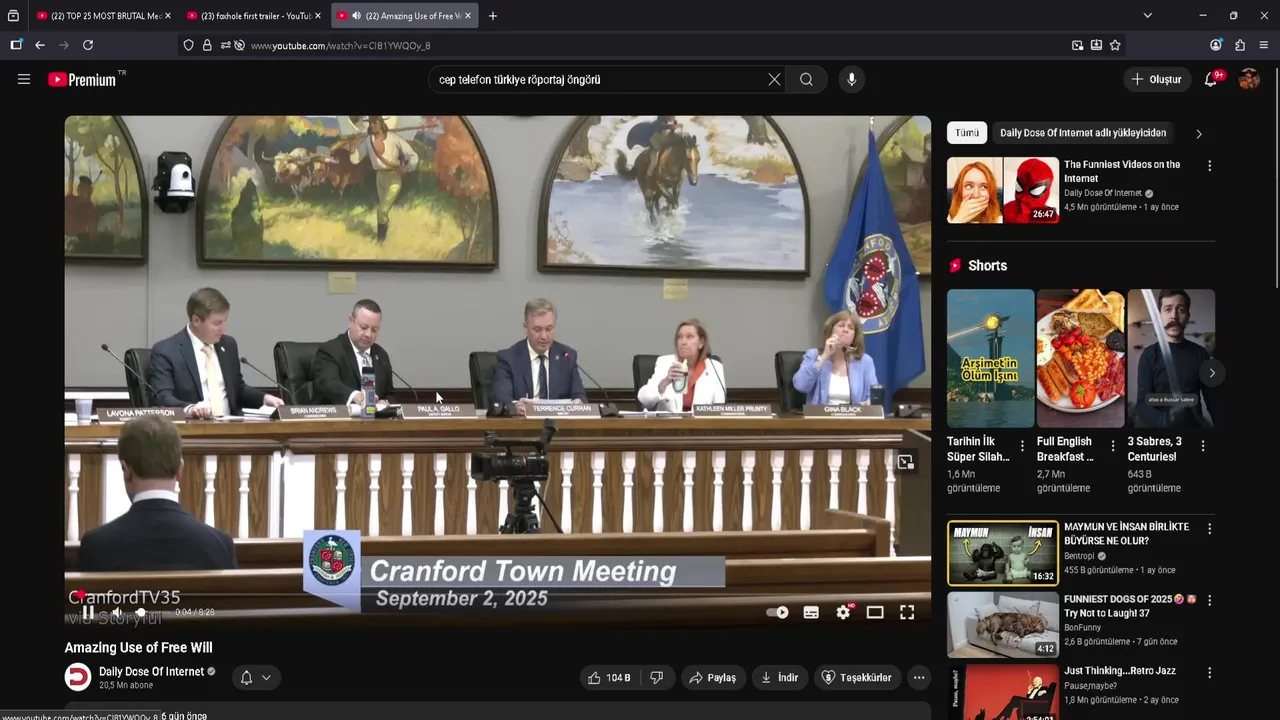Image resolution: width=1280 pixels, height=720 pixels.
Task: Open Just Thinking...Retro Jazz video title
Action: (1119, 670)
